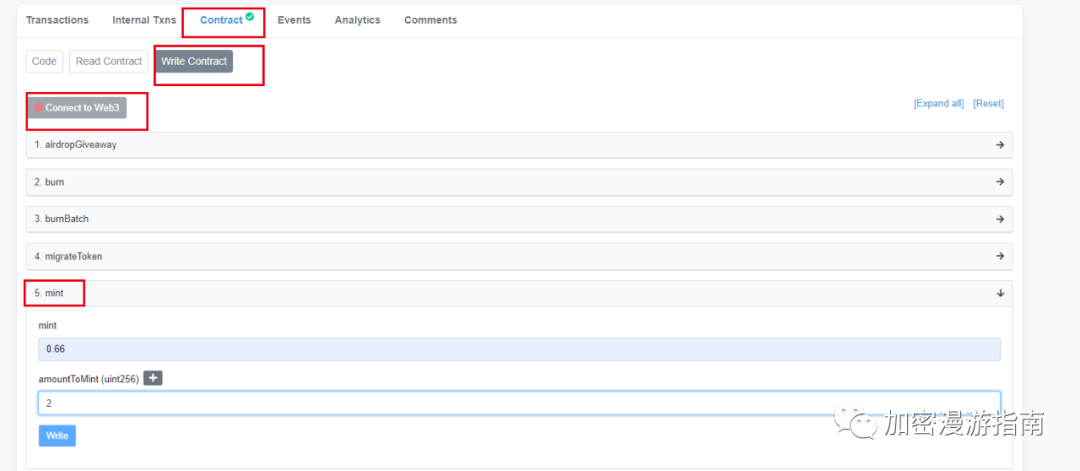Open the Events tab
This screenshot has width=1080, height=471.
pos(294,20)
